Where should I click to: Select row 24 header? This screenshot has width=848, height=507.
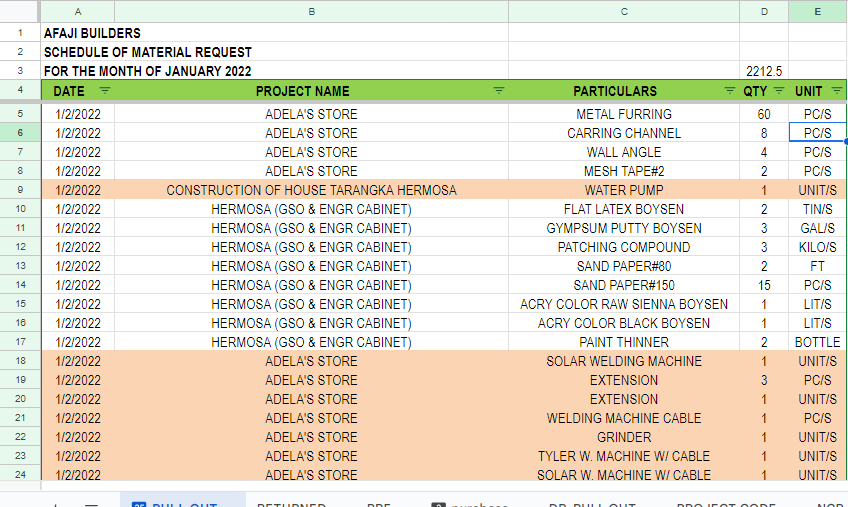coord(20,474)
